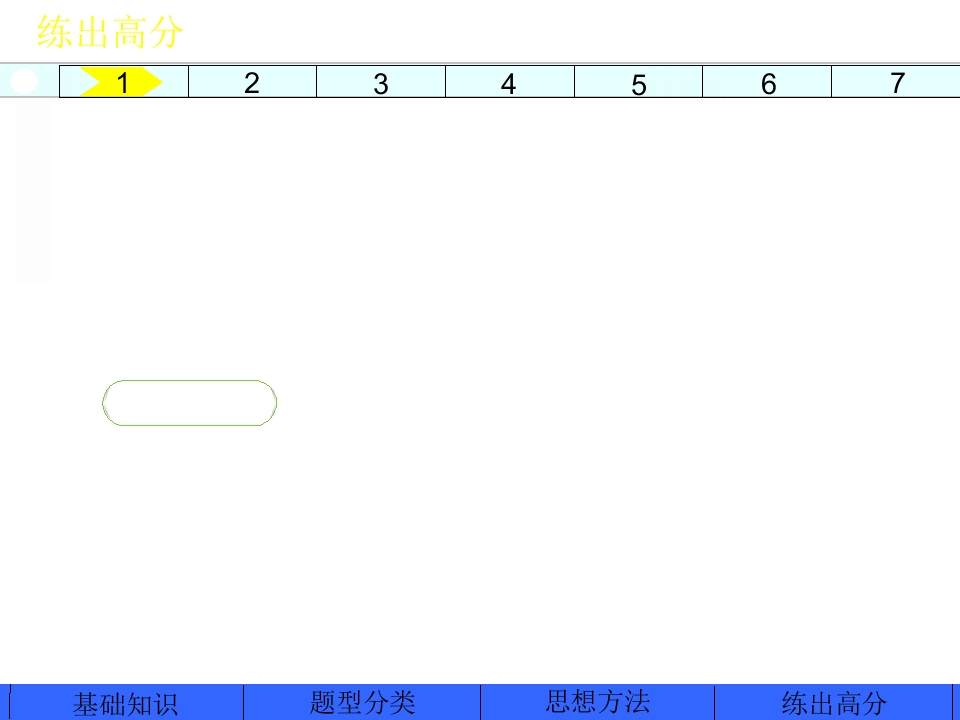Click the yellow 练出高分 title heading
The height and width of the screenshot is (720, 960).
tap(110, 32)
